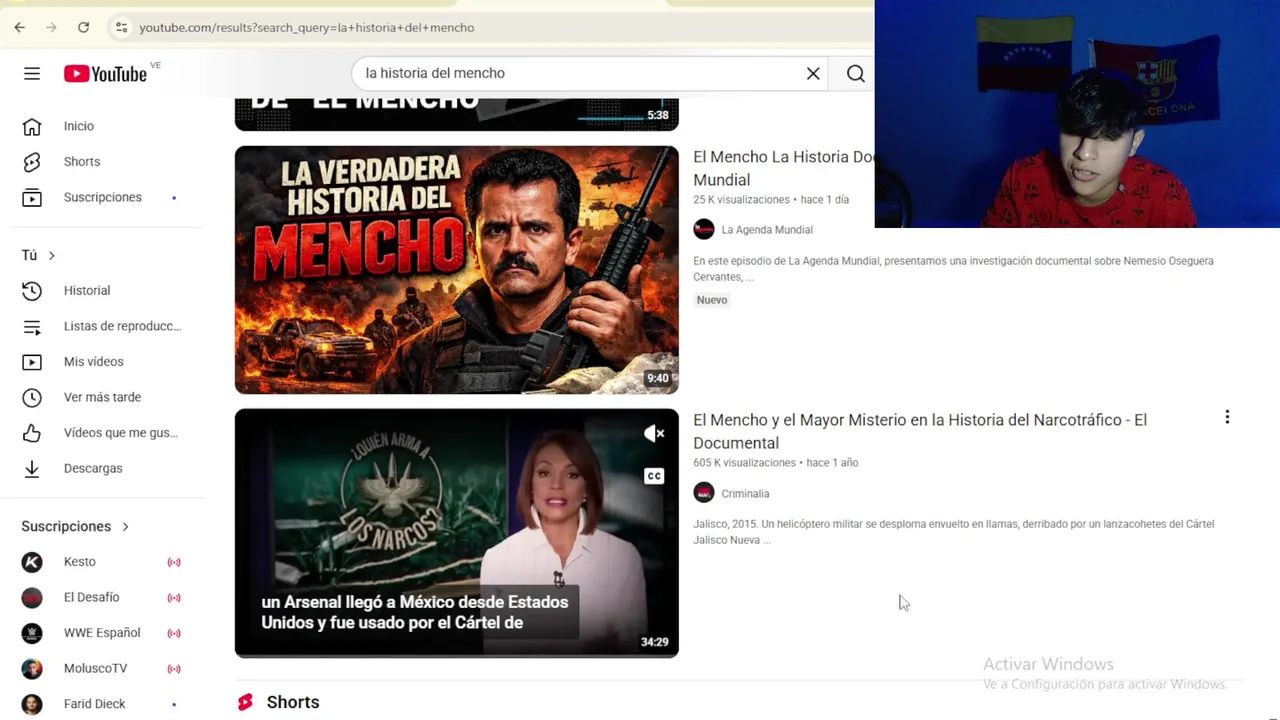The image size is (1280, 720).
Task: Toggle subtitles with the CC icon on preview
Action: pos(654,476)
